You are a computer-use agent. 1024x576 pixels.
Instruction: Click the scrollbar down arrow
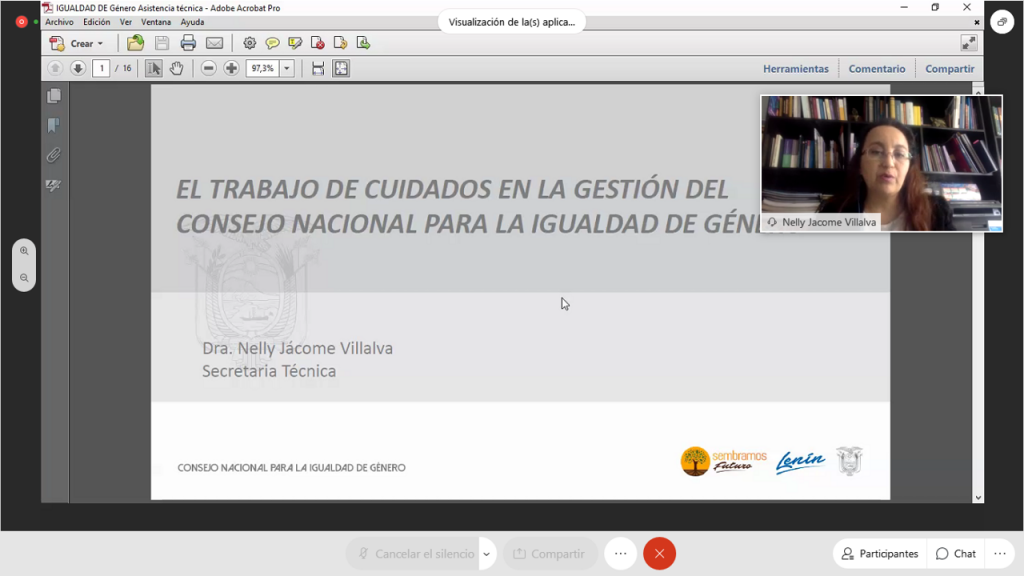[978, 498]
